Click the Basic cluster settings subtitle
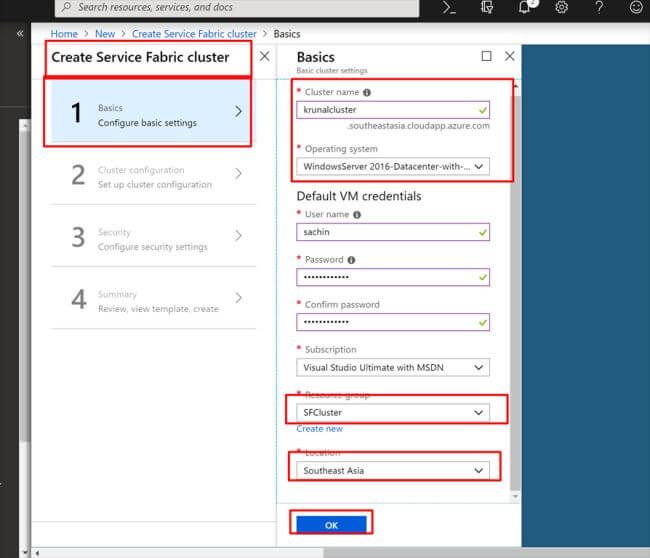The width and height of the screenshot is (650, 558). tap(332, 71)
